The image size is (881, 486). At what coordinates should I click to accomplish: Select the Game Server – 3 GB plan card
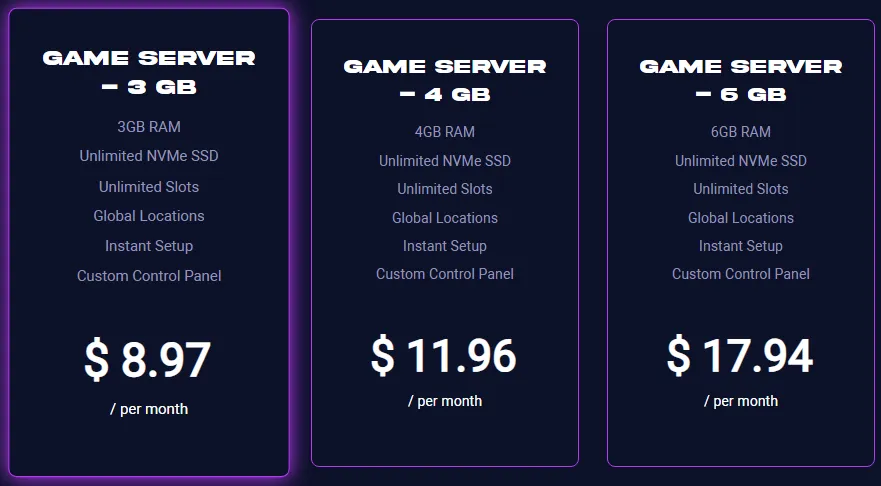[149, 243]
